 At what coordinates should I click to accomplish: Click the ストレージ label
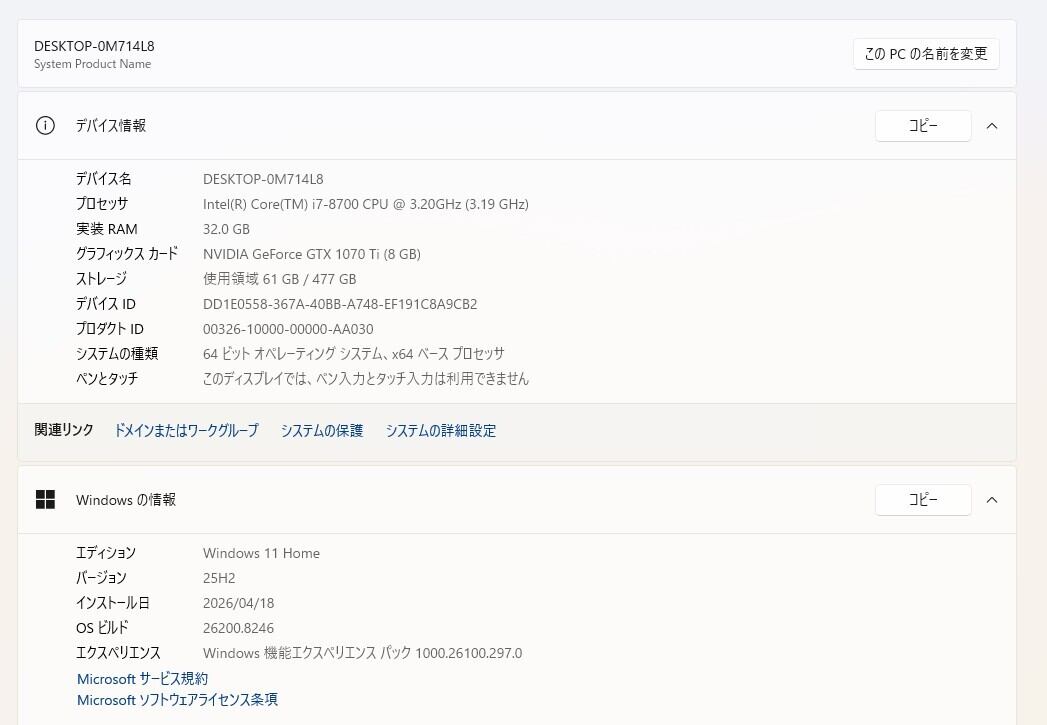(101, 279)
